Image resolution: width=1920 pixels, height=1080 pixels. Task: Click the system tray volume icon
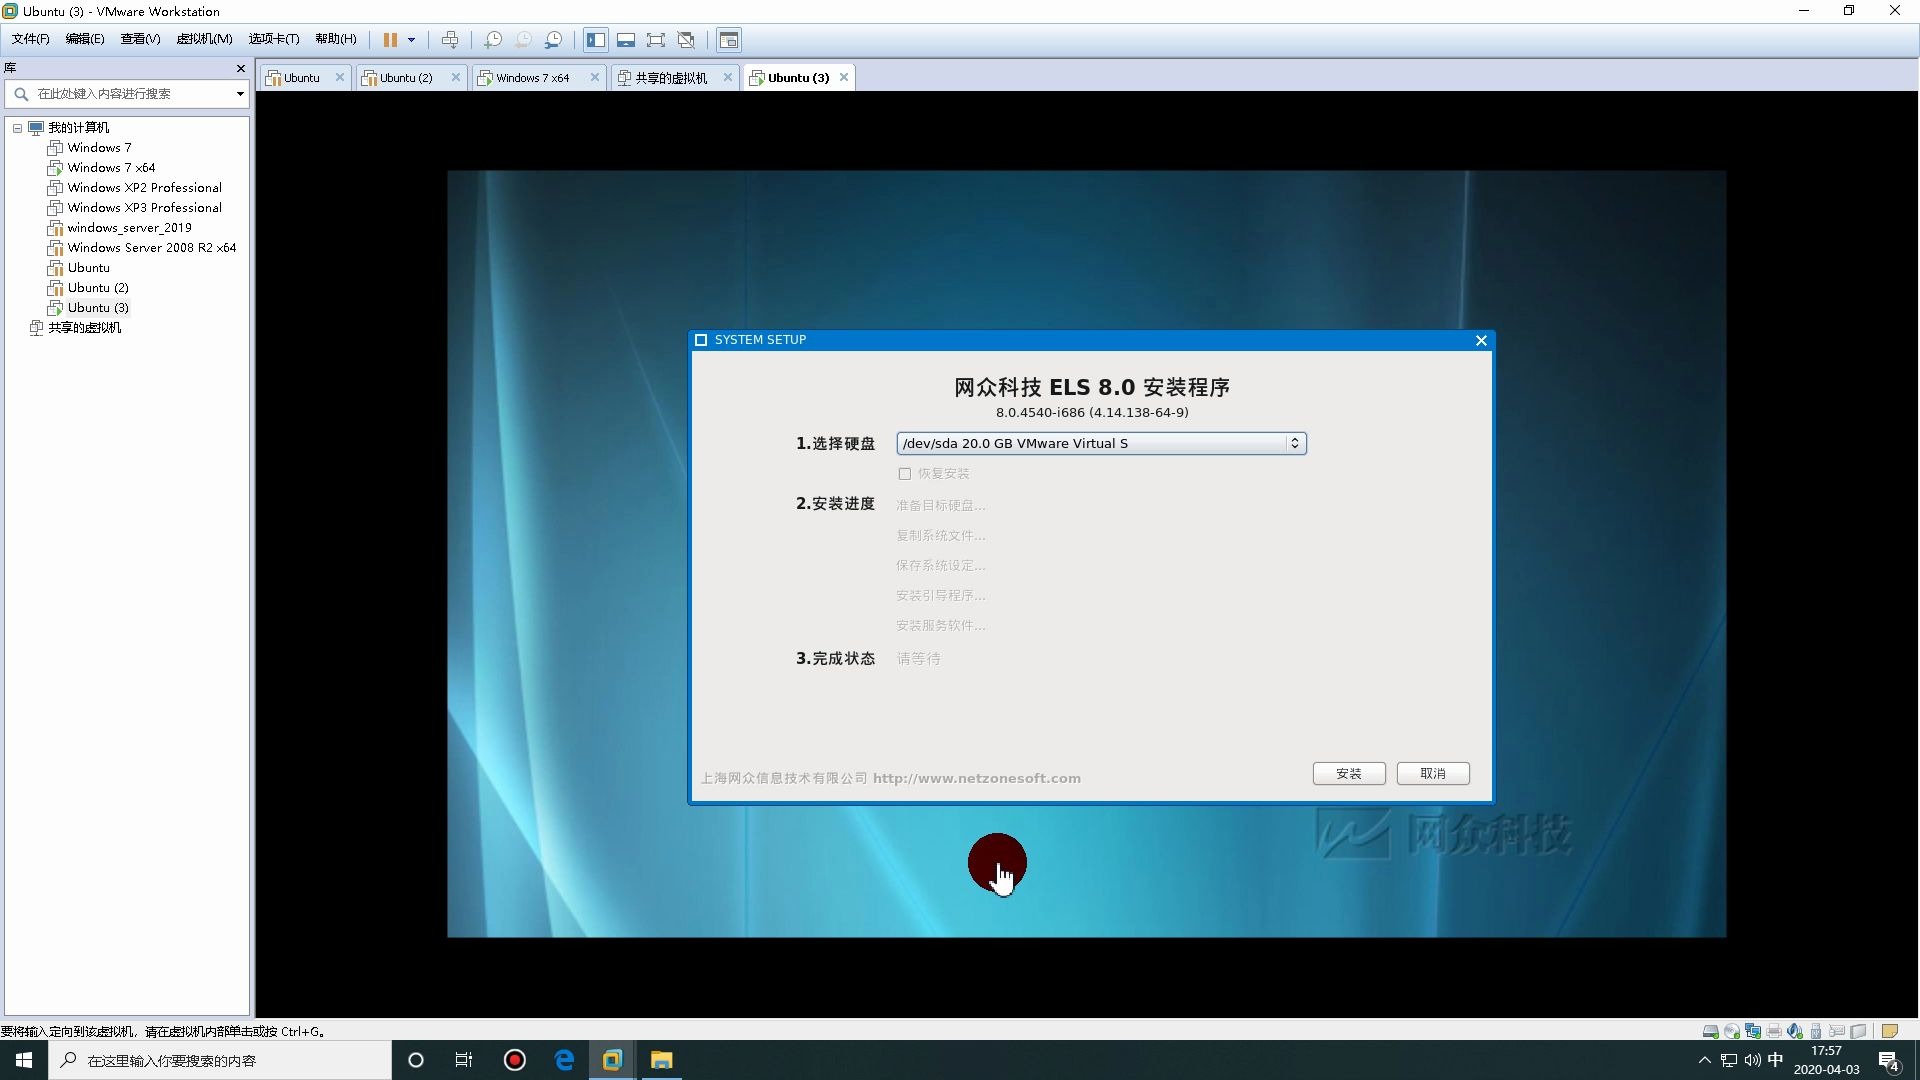tap(1752, 1060)
